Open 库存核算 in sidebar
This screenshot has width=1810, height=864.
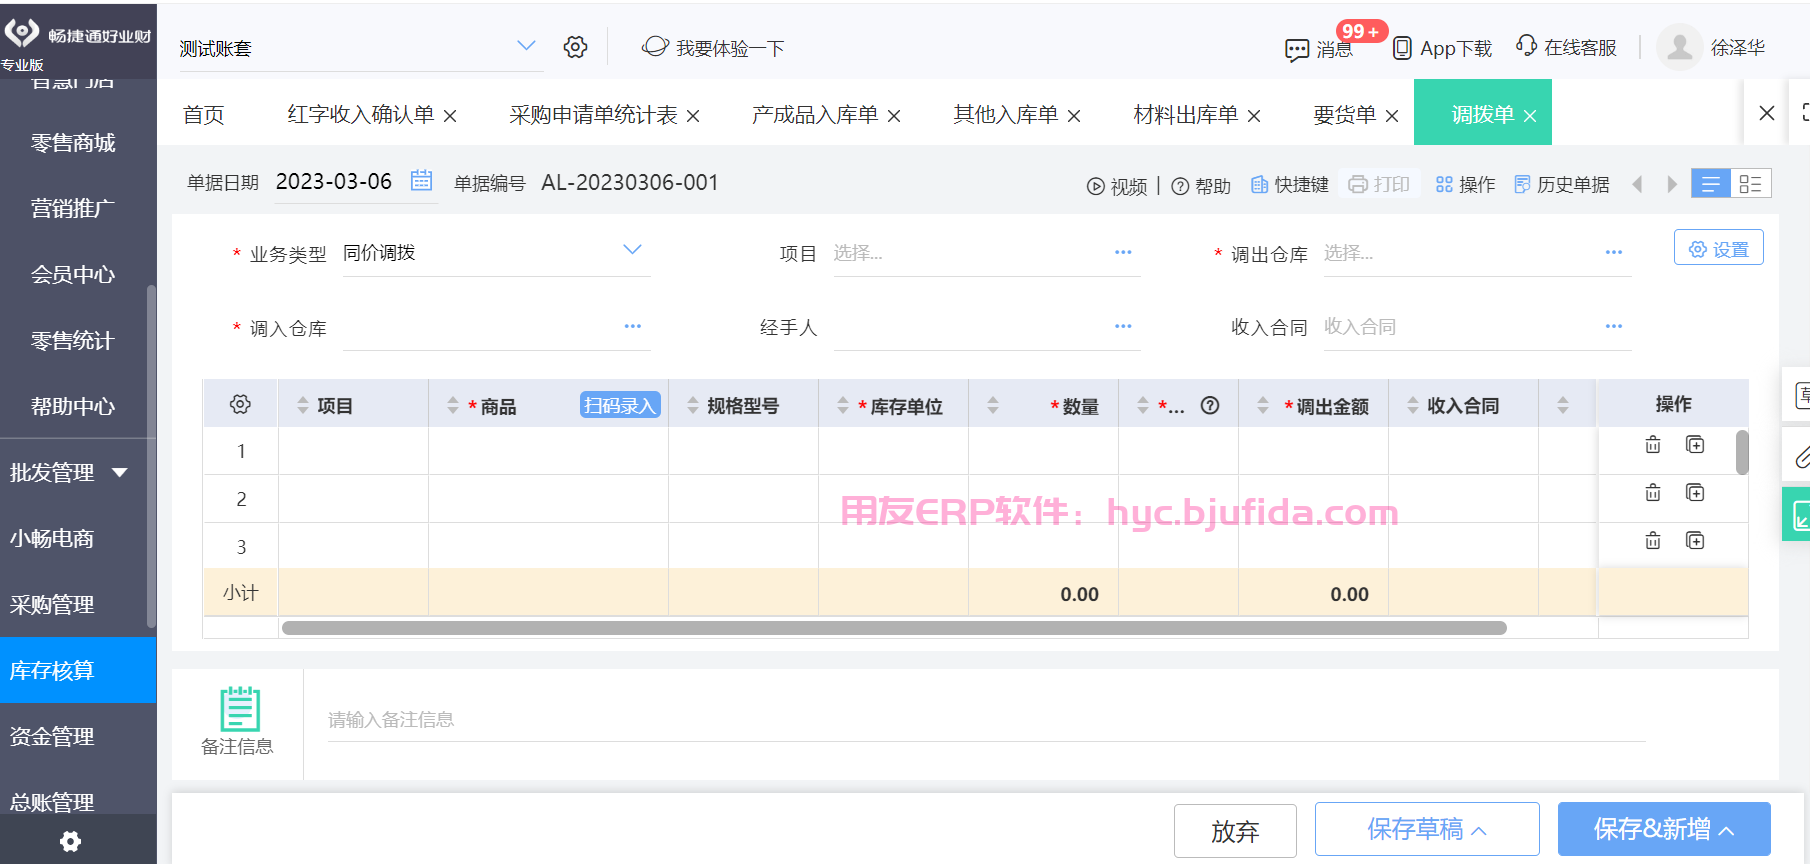pos(78,670)
